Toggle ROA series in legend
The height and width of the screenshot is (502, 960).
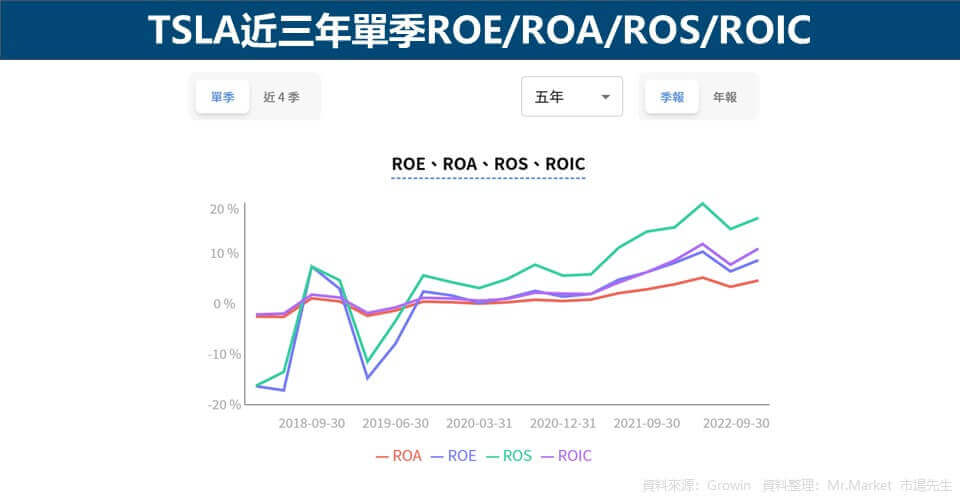[x=399, y=456]
